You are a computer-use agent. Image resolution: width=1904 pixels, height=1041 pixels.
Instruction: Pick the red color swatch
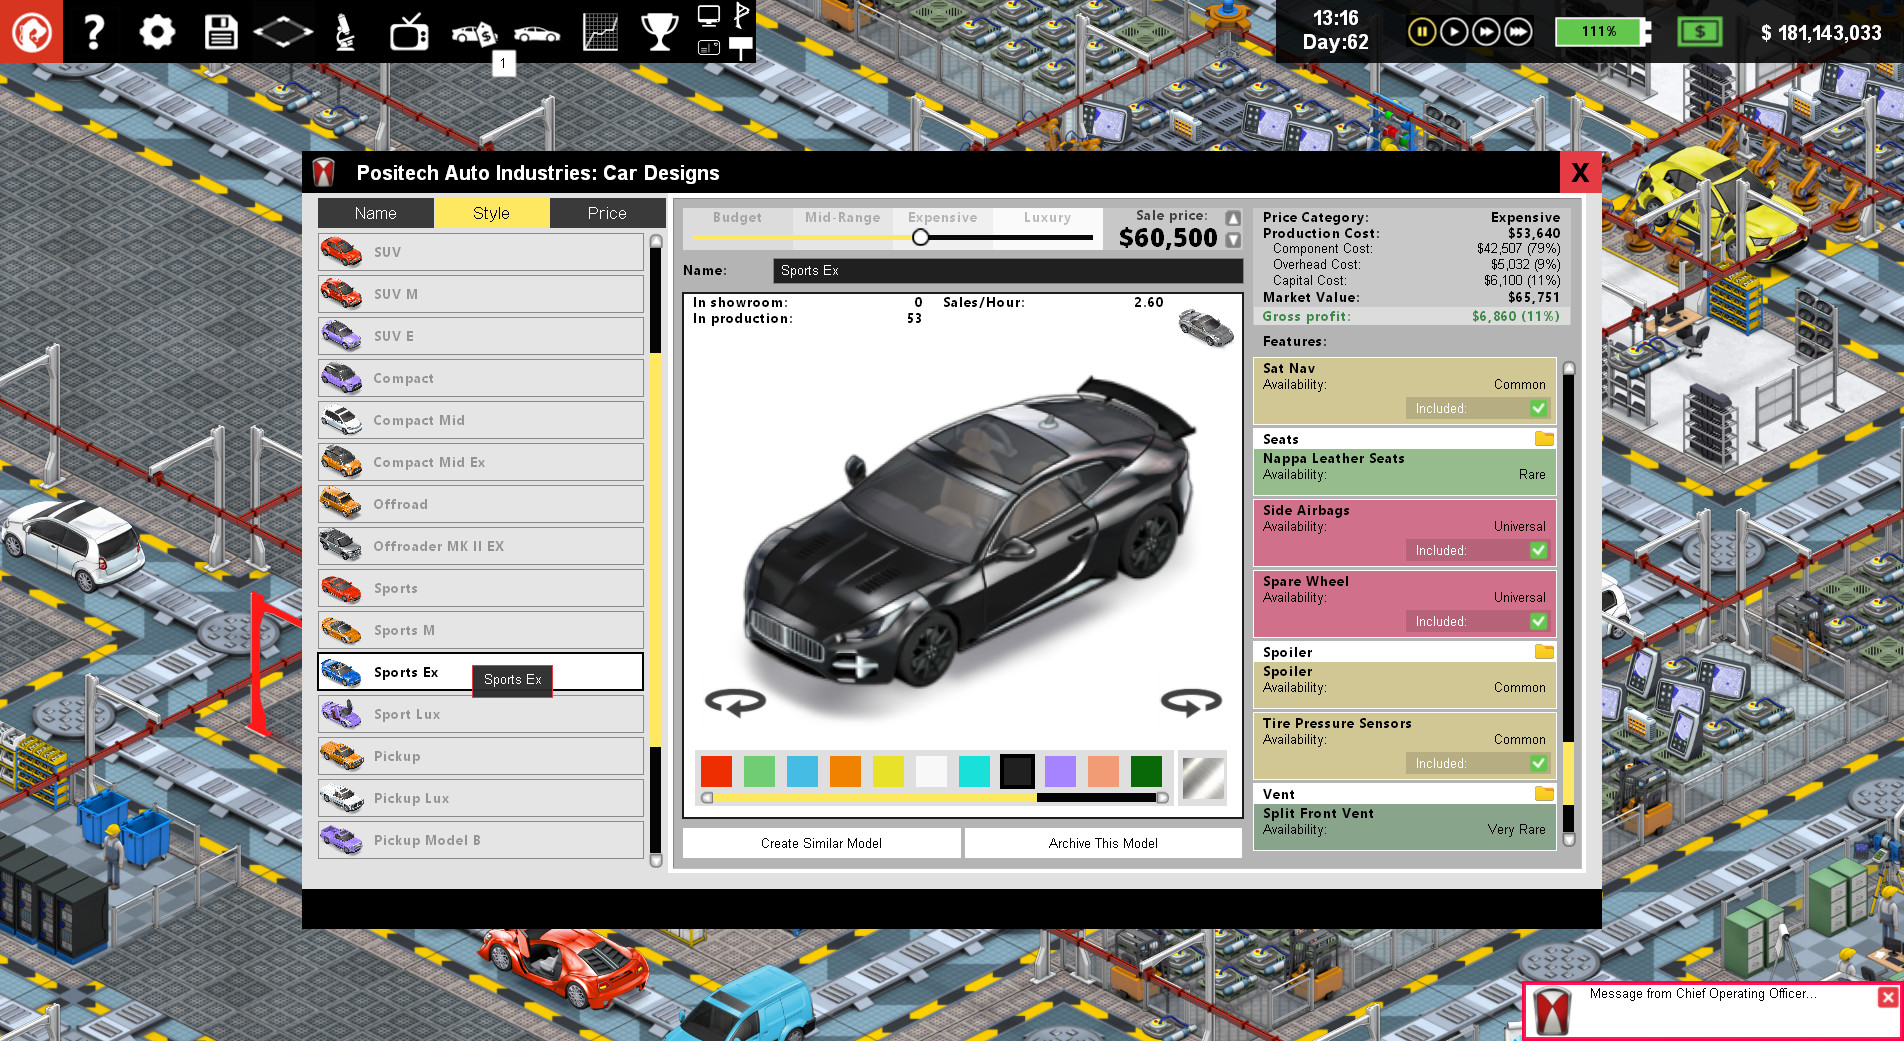(x=716, y=771)
